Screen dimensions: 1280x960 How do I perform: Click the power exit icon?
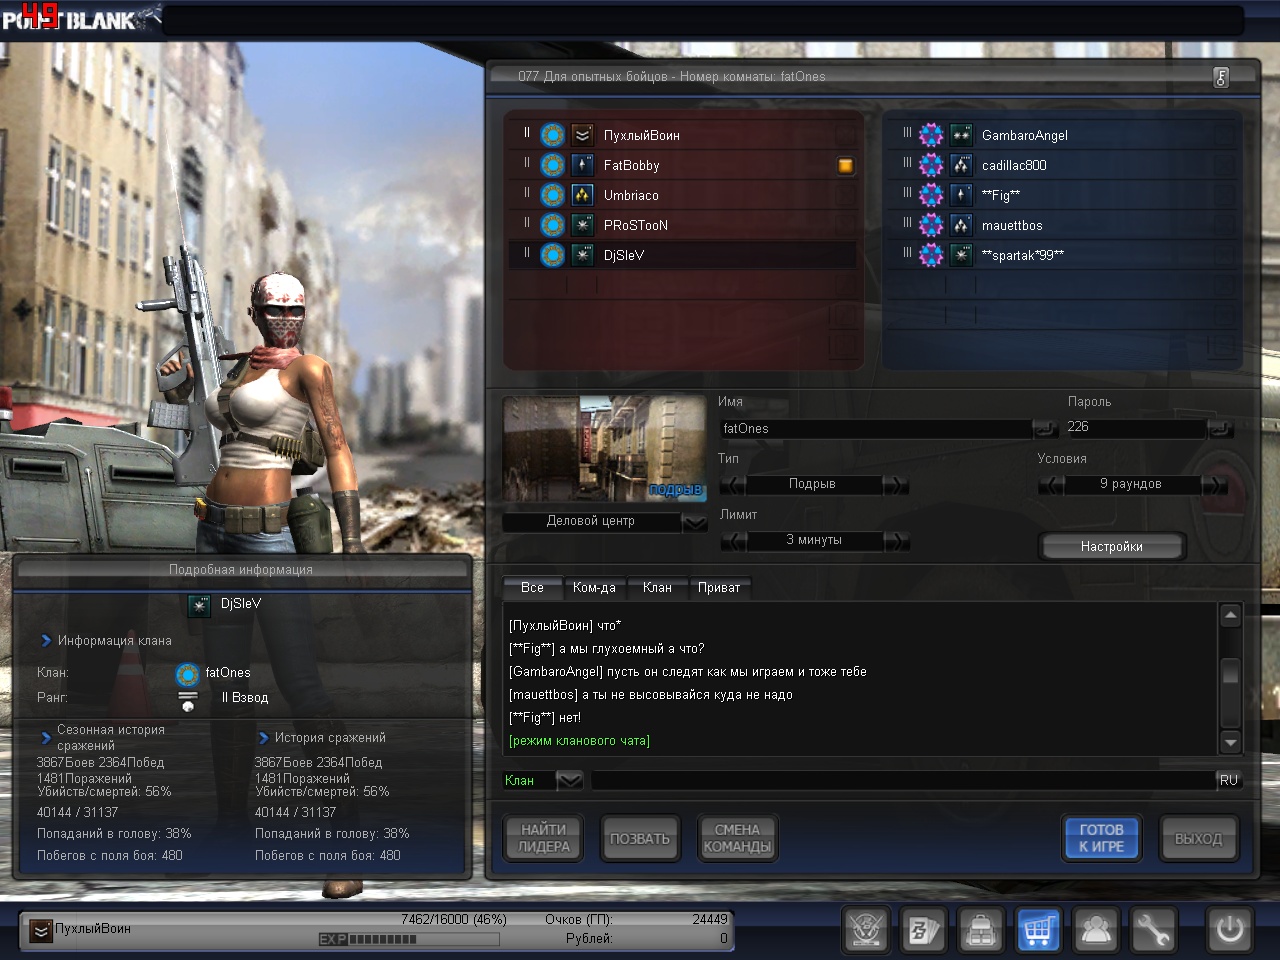click(x=1229, y=930)
